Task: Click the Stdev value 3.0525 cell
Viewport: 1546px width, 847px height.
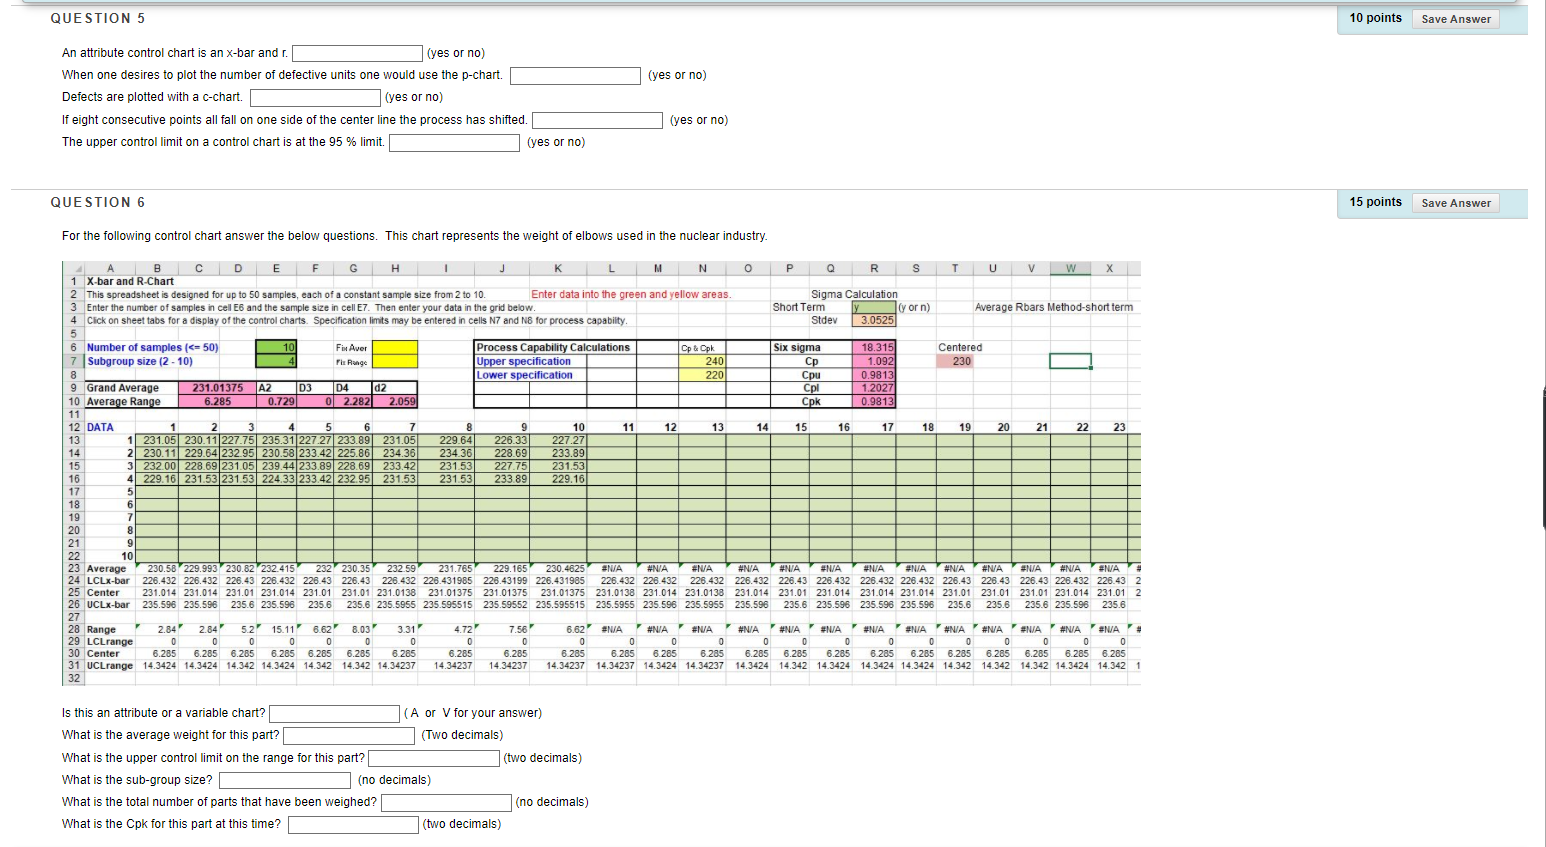Action: click(x=876, y=320)
